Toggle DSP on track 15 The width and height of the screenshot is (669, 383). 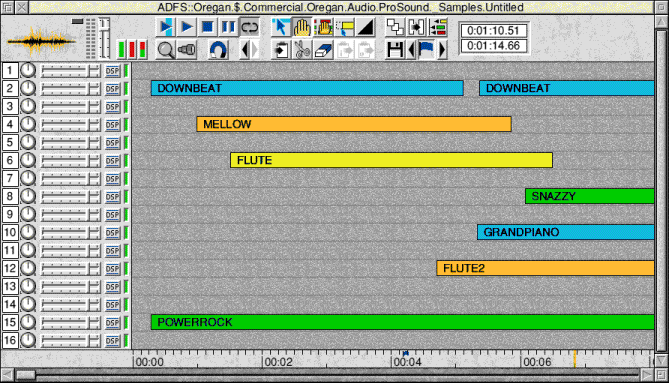[x=112, y=323]
